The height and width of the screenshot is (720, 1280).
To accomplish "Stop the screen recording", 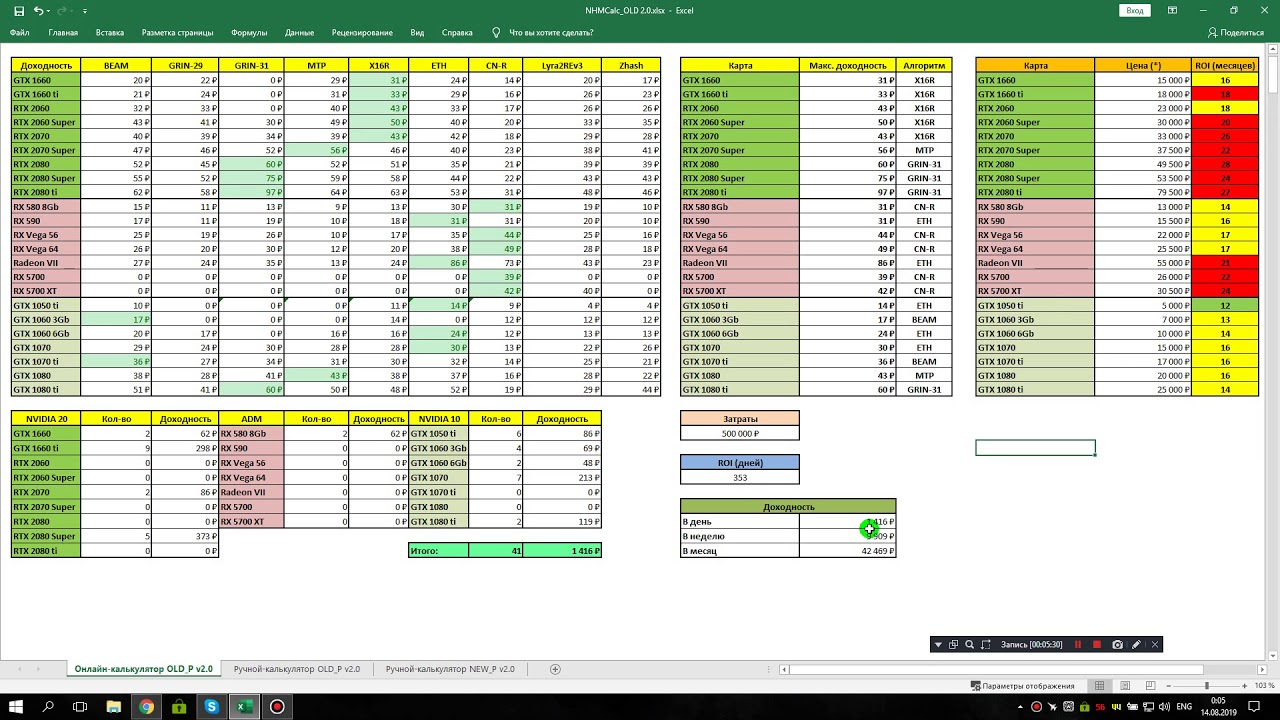I will click(x=1097, y=645).
